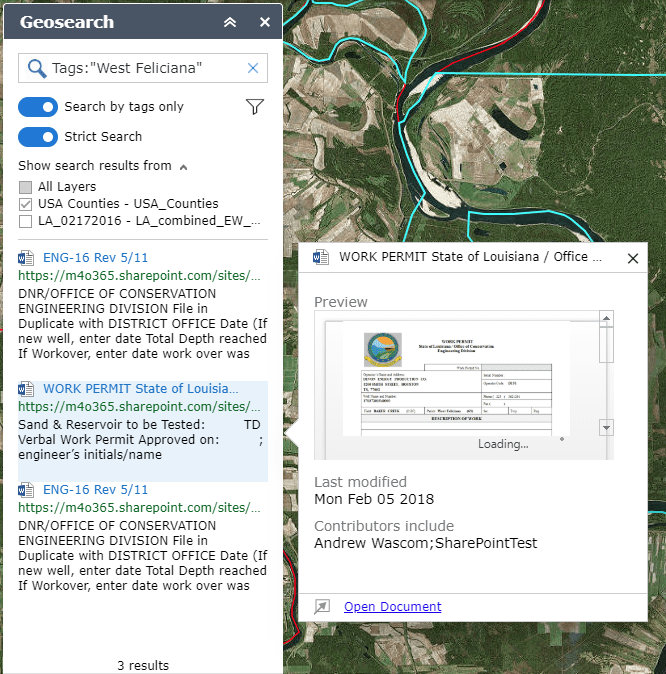
Task: Click the open-document arrow icon
Action: pyautogui.click(x=322, y=607)
